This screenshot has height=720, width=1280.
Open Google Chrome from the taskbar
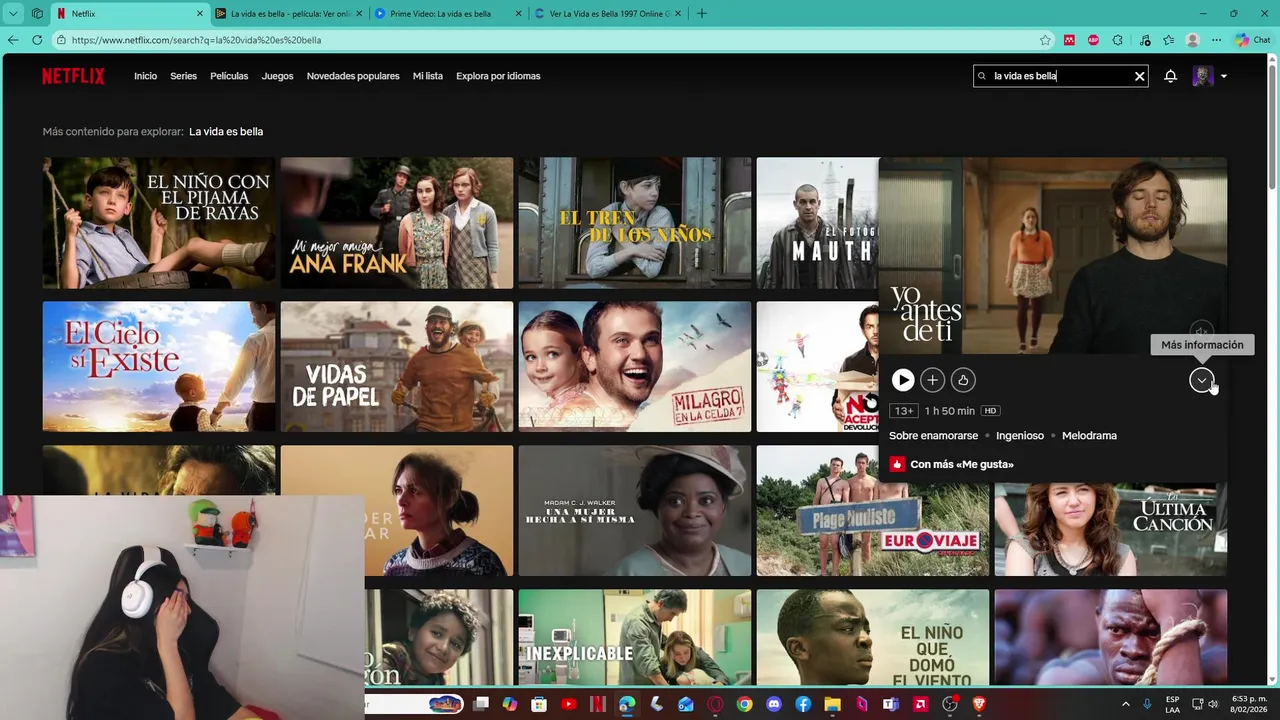click(744, 704)
